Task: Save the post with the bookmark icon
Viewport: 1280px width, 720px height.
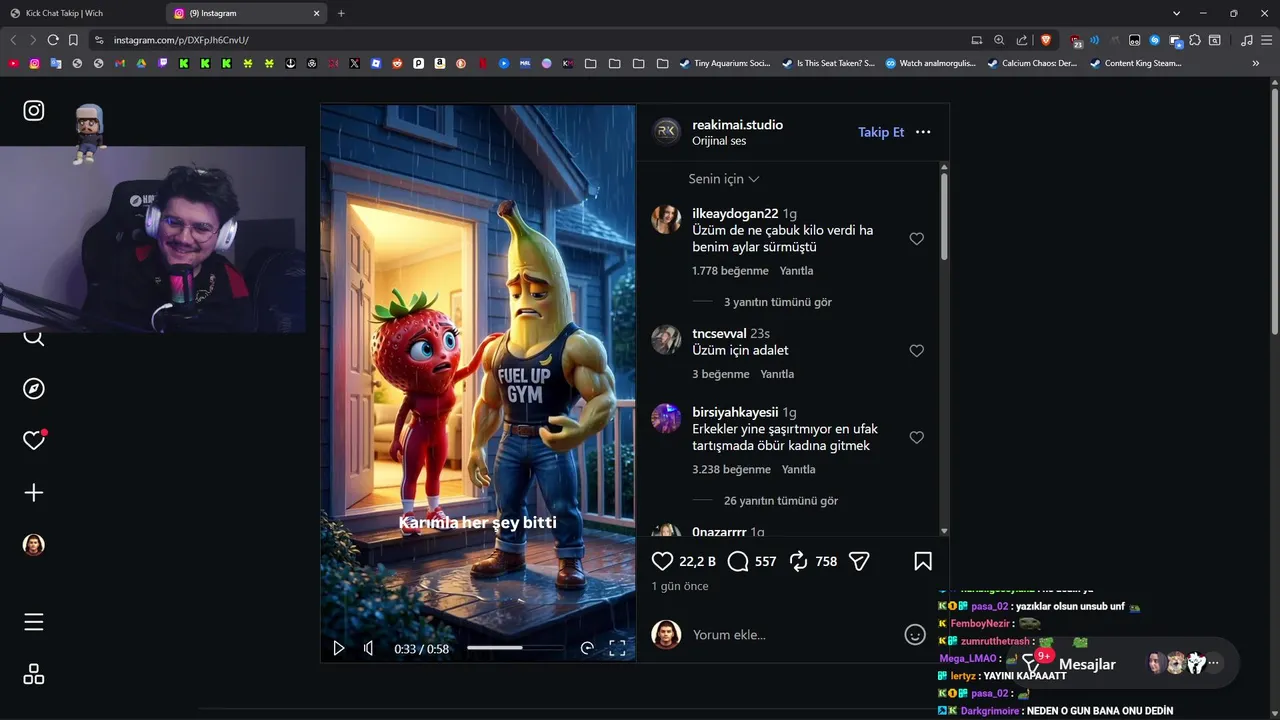Action: click(x=923, y=561)
